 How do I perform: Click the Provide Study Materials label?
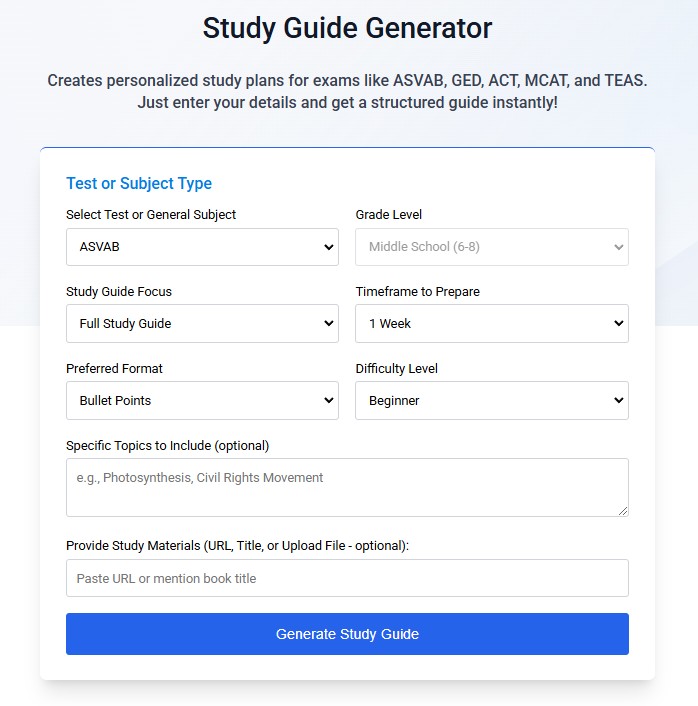pos(237,545)
